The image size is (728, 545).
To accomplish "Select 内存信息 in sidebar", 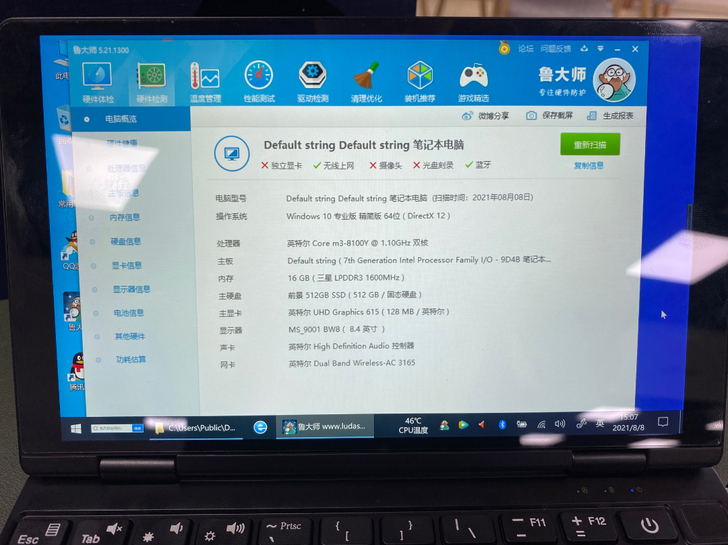I will coord(124,217).
